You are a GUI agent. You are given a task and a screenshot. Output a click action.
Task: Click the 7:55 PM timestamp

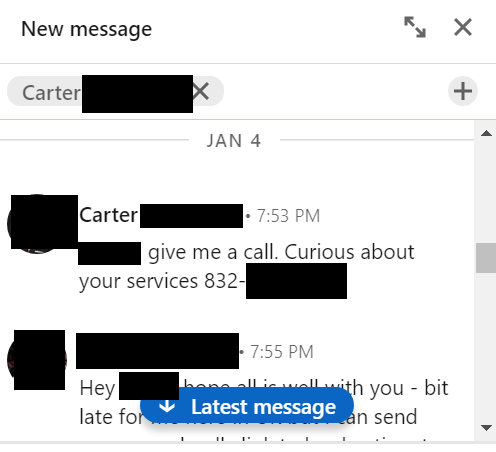pos(282,352)
